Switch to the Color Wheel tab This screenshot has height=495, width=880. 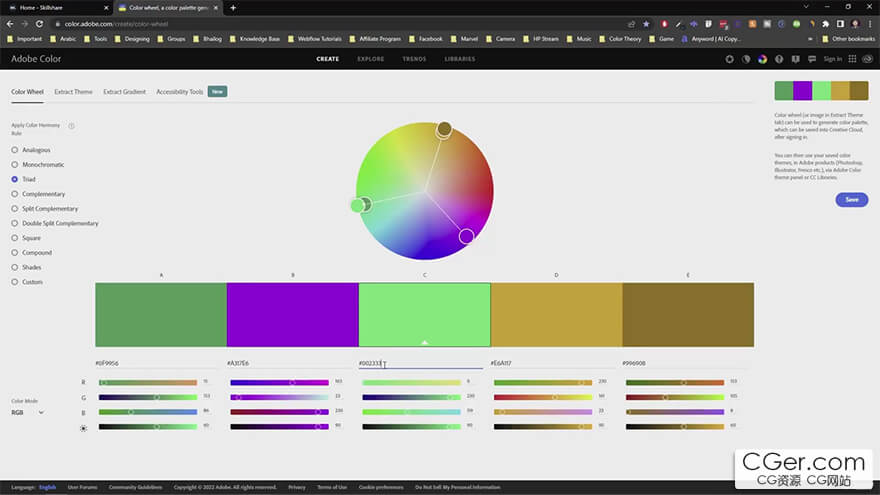coord(27,91)
